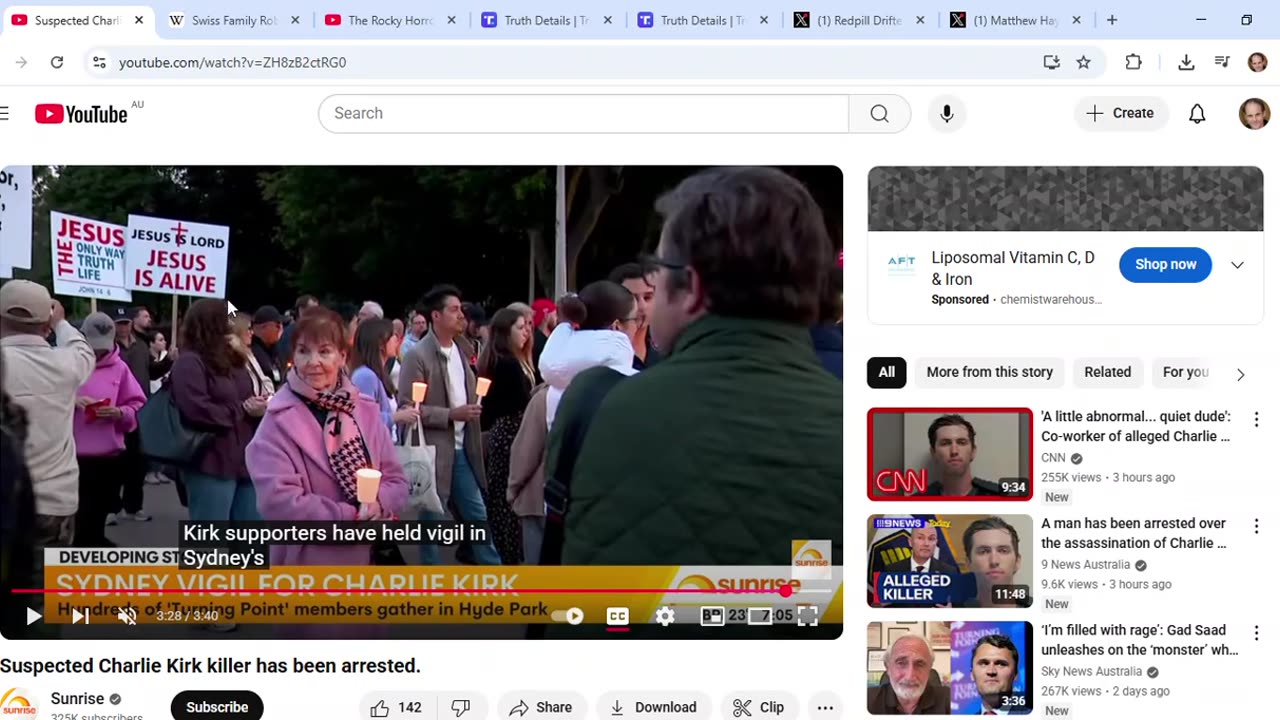Open the YouTube guide hamburger menu
1280x720 pixels.
pyautogui.click(x=4, y=113)
